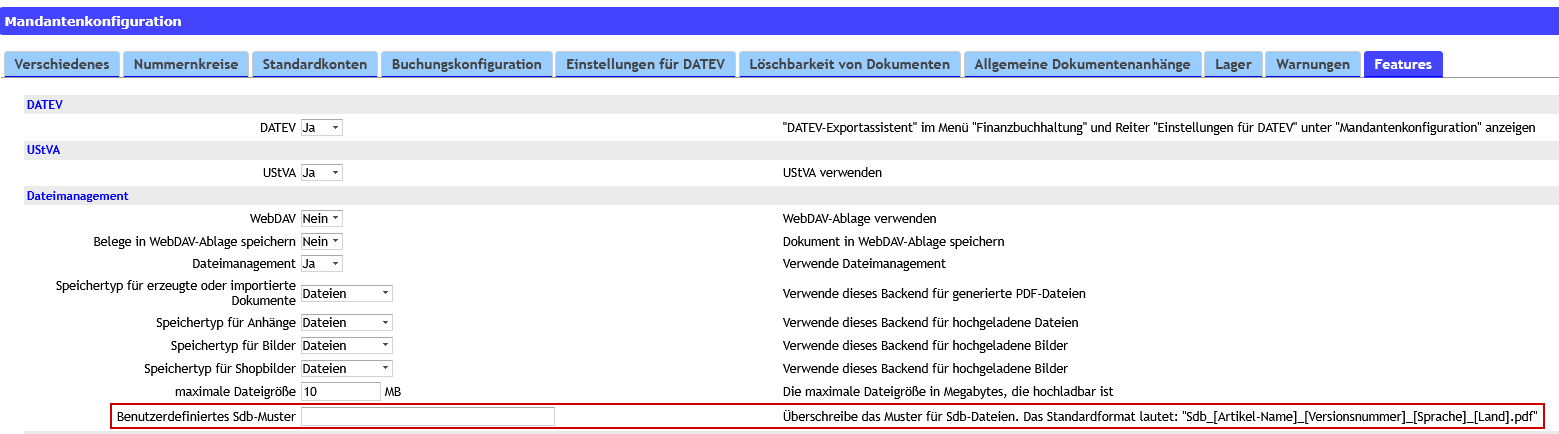The image size is (1559, 434).
Task: Expand Speichertyp für erzeugte Dokumente dropdown
Action: tap(346, 293)
